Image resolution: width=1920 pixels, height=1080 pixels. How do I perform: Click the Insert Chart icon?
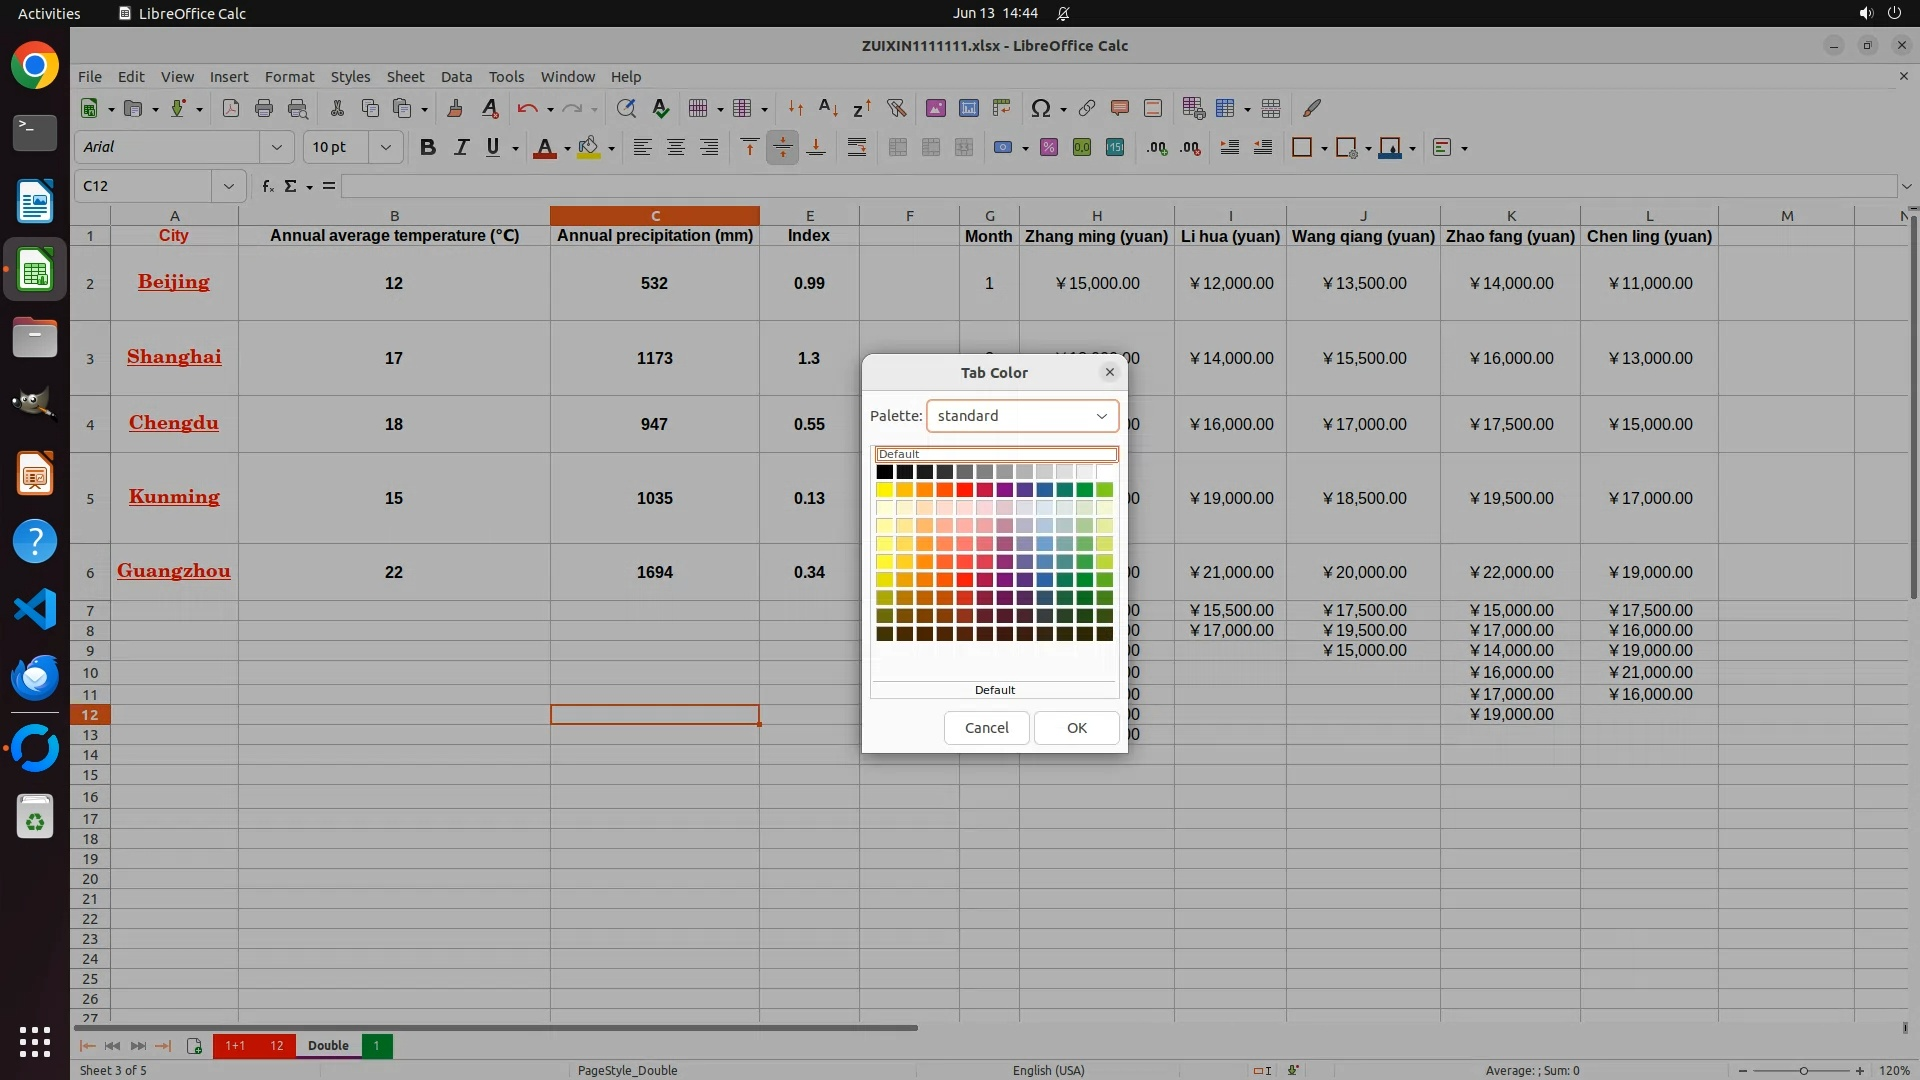[968, 108]
